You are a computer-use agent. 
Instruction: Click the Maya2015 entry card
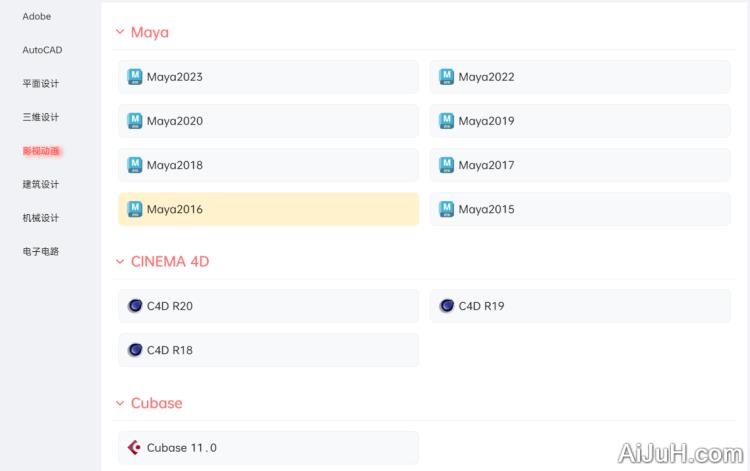(x=580, y=209)
